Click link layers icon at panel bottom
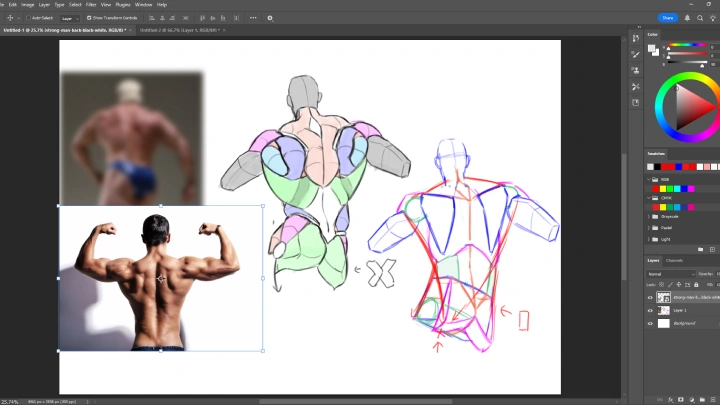The image size is (720, 405). [660, 400]
